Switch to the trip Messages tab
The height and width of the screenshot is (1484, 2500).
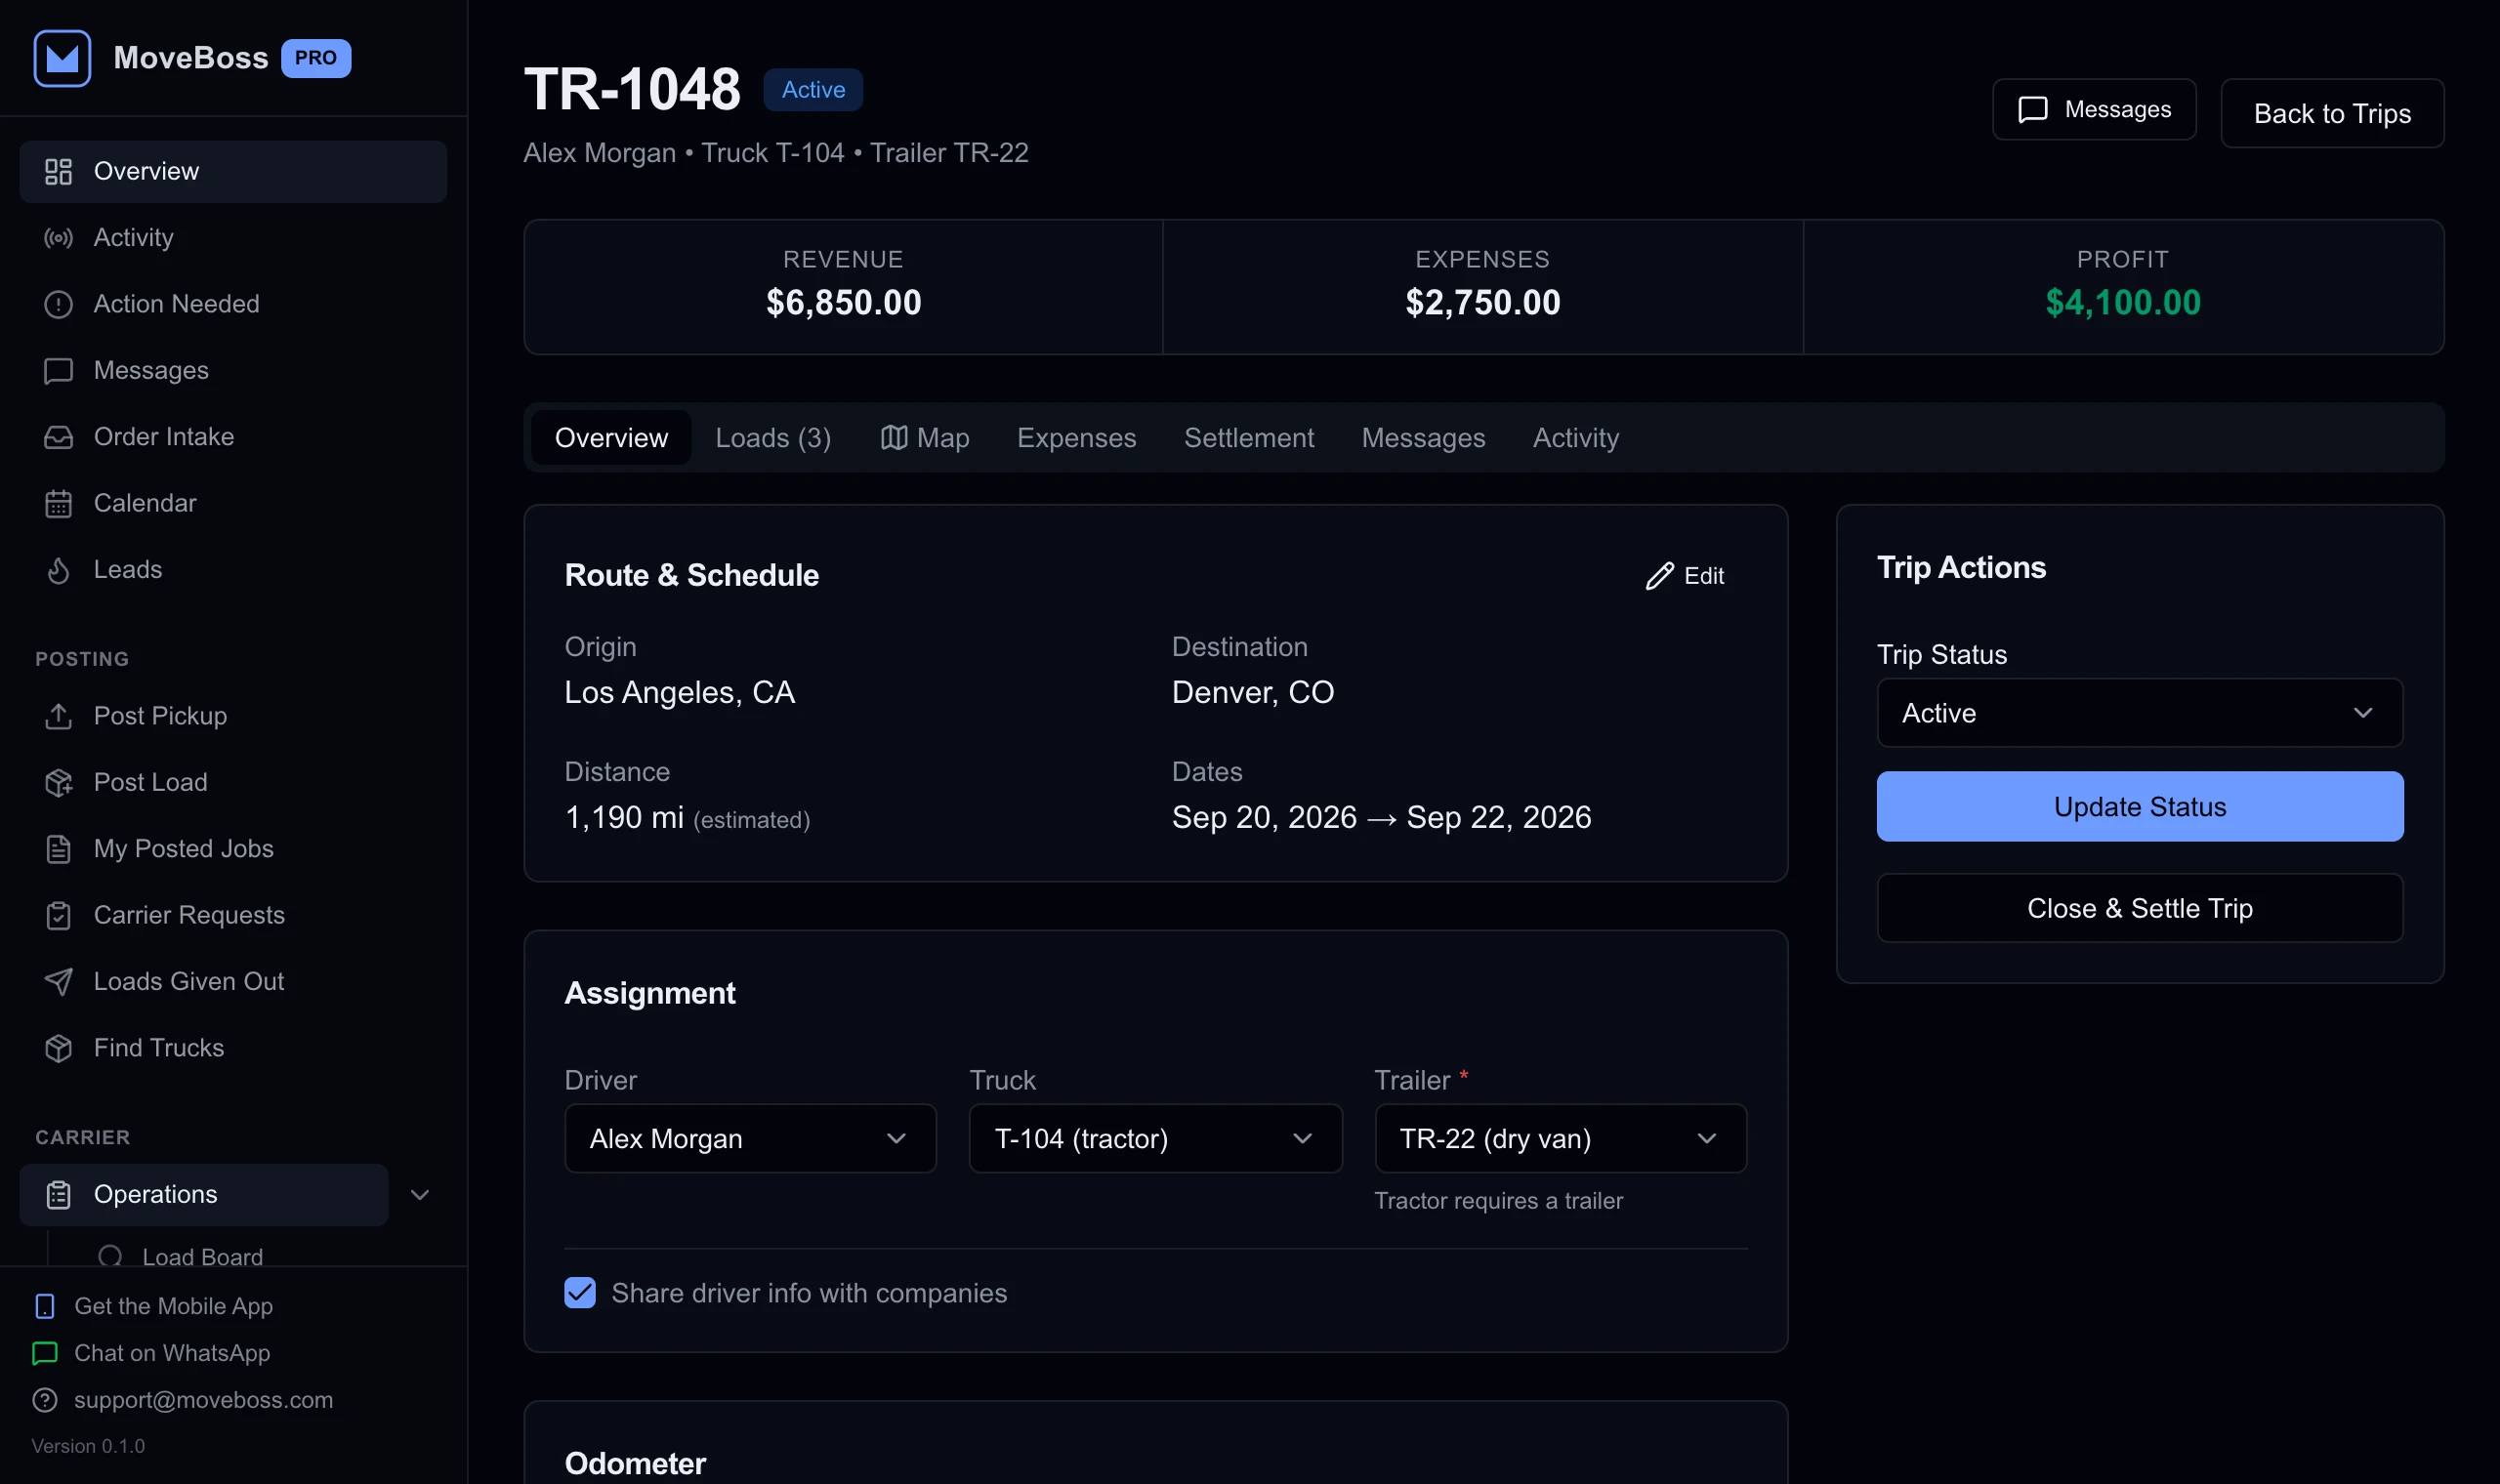point(1423,438)
